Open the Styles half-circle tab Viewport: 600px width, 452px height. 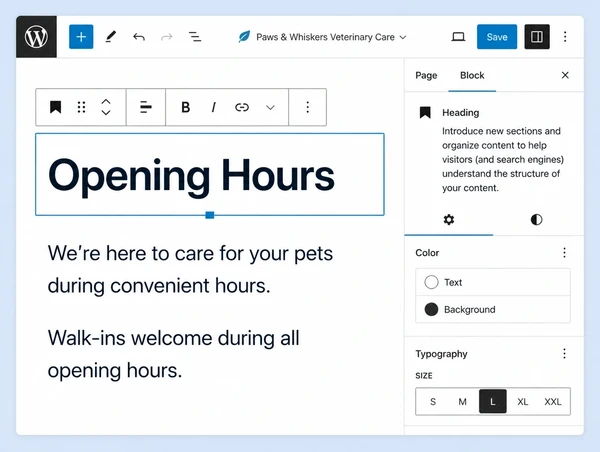click(536, 220)
